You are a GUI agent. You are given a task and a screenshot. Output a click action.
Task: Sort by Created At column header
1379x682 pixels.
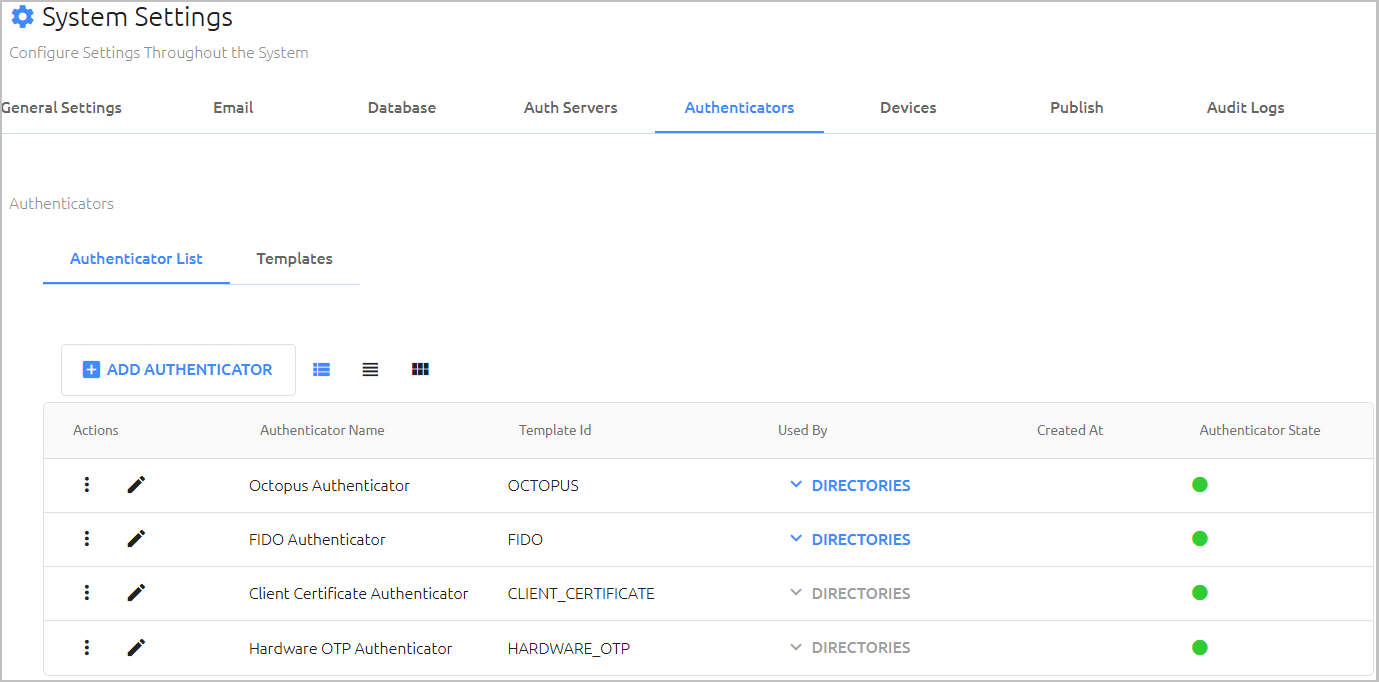click(x=1070, y=430)
